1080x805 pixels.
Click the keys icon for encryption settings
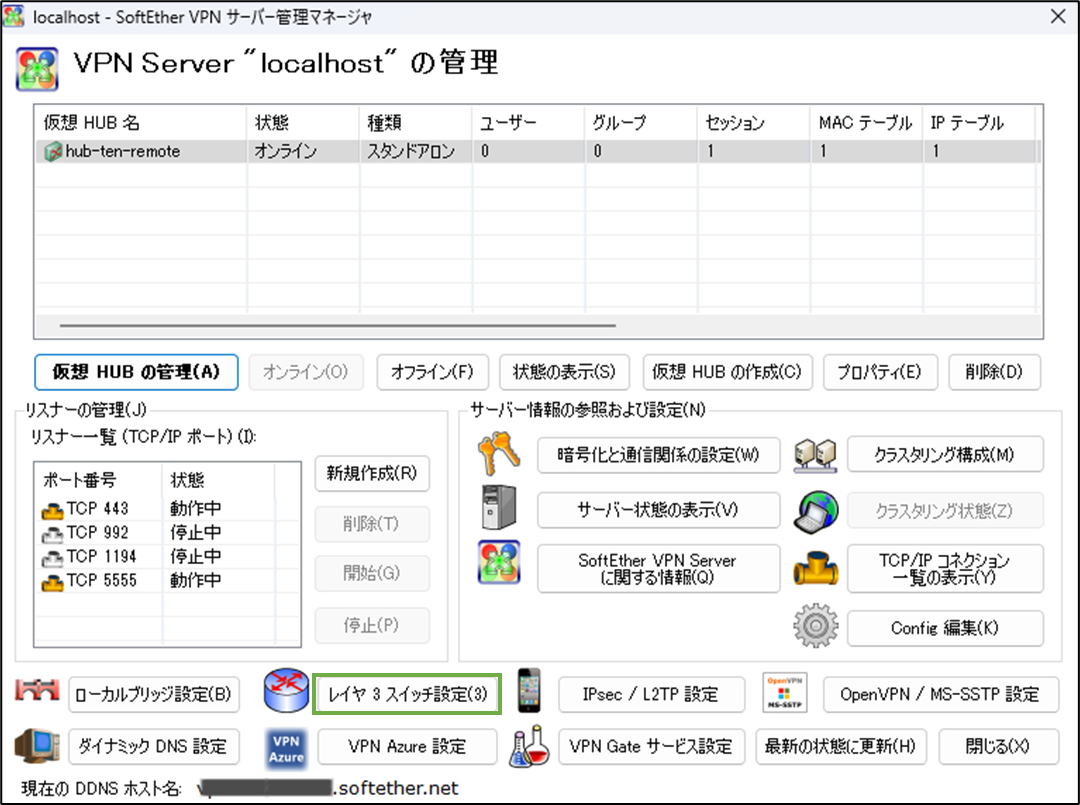point(499,454)
